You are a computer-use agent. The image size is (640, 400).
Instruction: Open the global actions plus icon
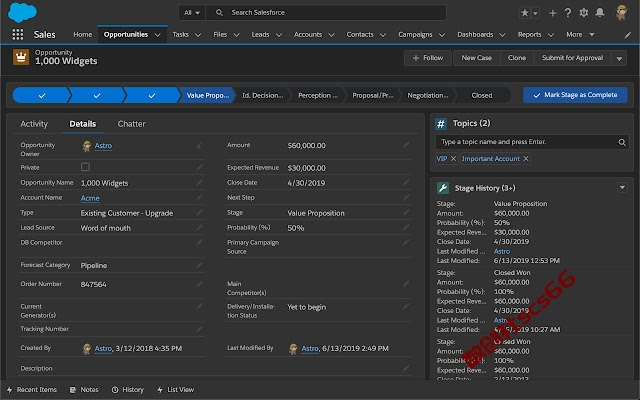[x=552, y=13]
